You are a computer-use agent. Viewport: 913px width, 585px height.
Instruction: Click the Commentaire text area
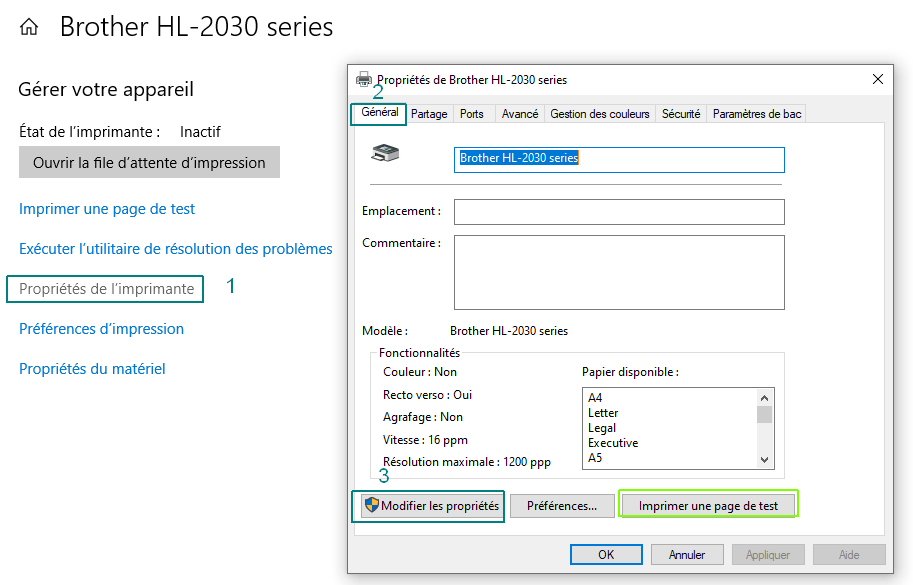coord(619,272)
